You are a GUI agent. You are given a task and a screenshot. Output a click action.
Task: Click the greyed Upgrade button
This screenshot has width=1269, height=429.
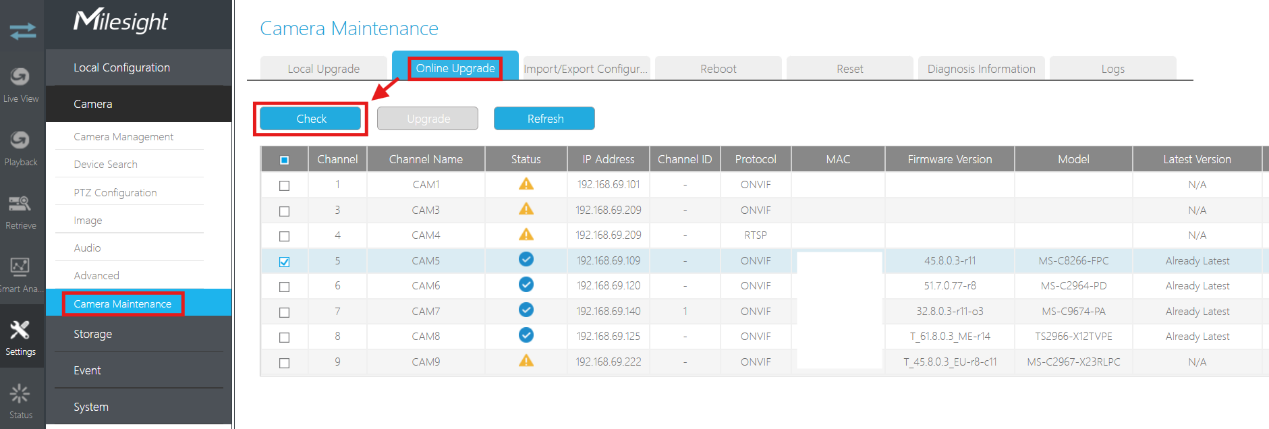coord(428,119)
